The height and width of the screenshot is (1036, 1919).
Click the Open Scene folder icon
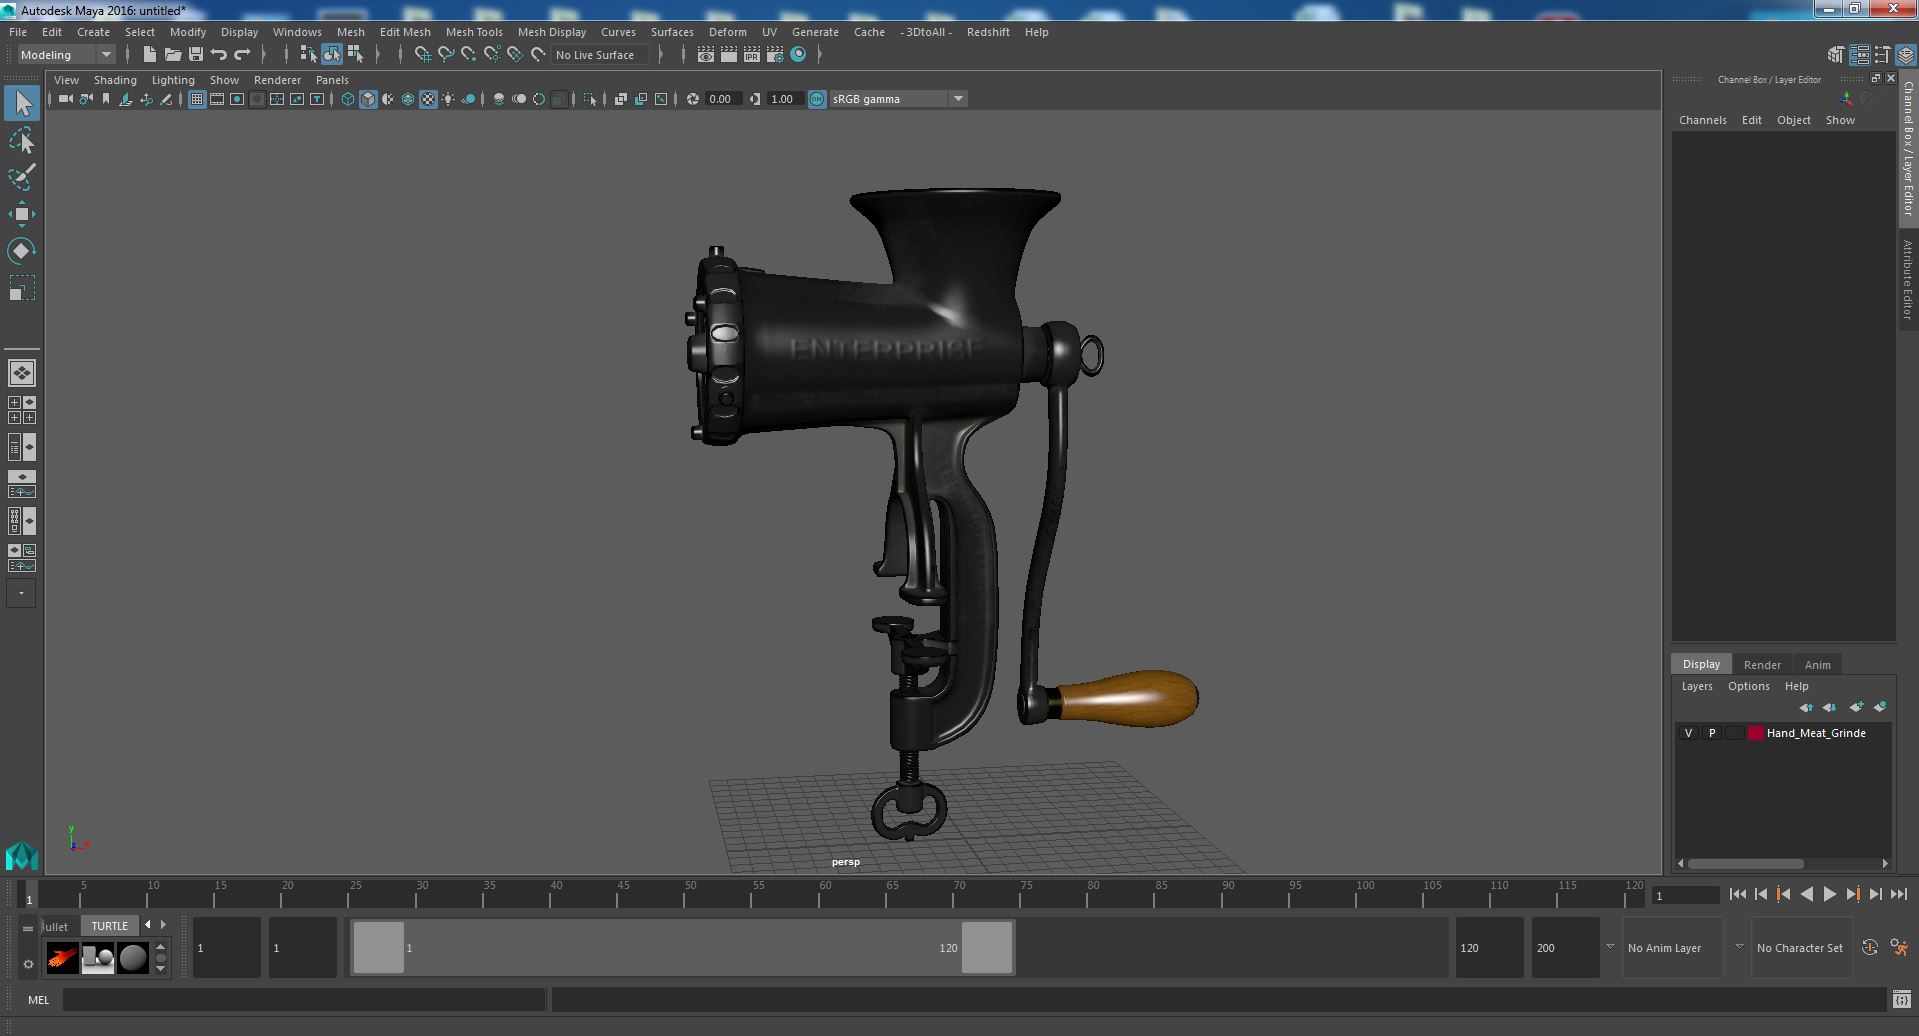coord(172,55)
